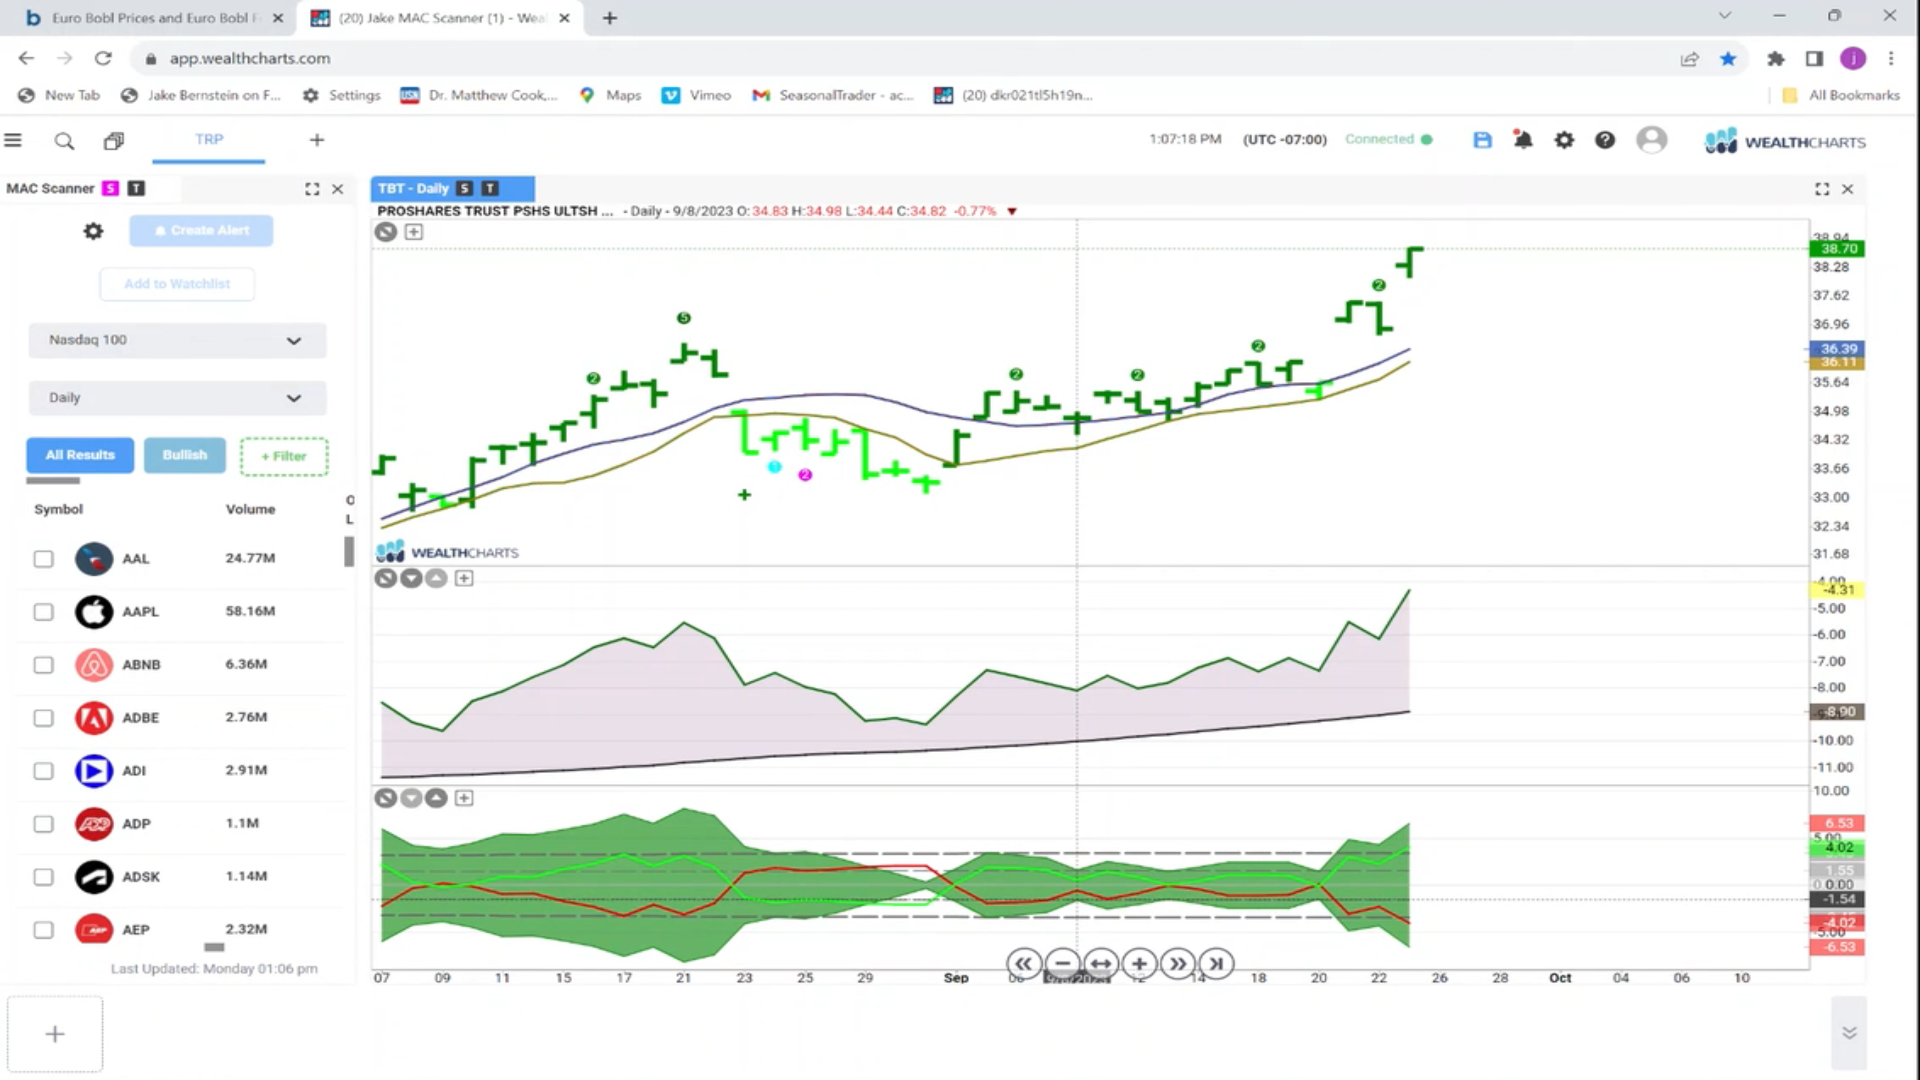Open the hamburger main menu
The width and height of the screenshot is (1920, 1080).
13,141
